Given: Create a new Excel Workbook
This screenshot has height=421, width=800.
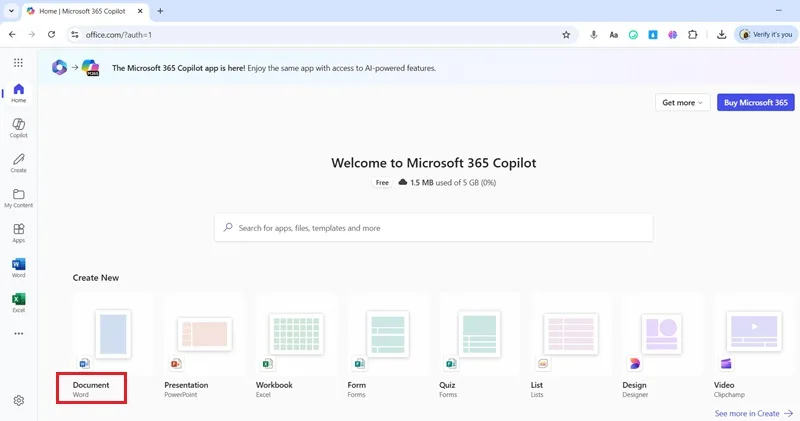Looking at the screenshot, I should tap(296, 346).
